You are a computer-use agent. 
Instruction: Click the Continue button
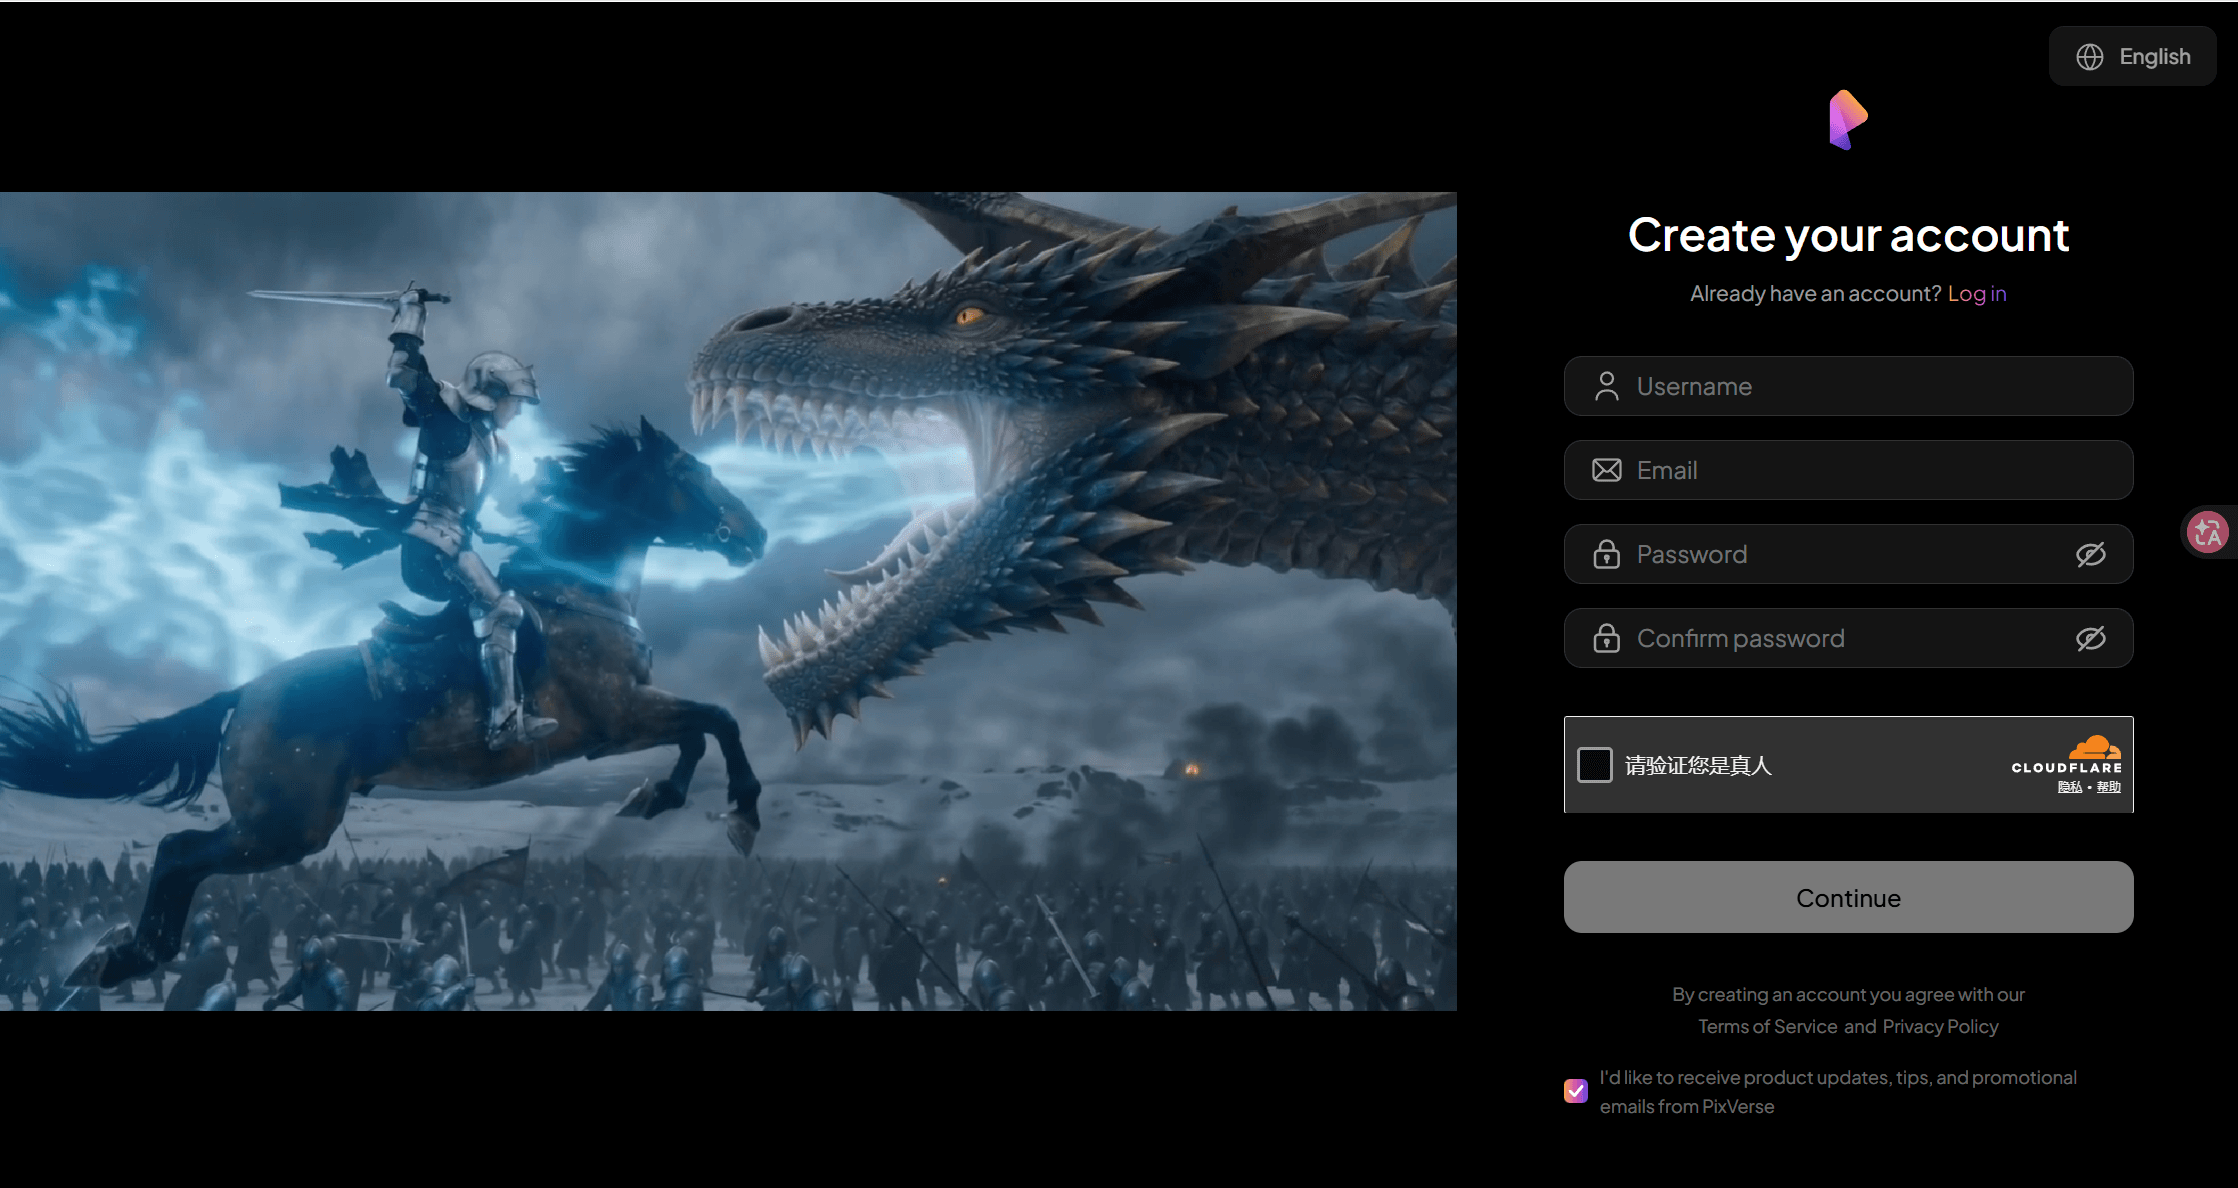1848,897
